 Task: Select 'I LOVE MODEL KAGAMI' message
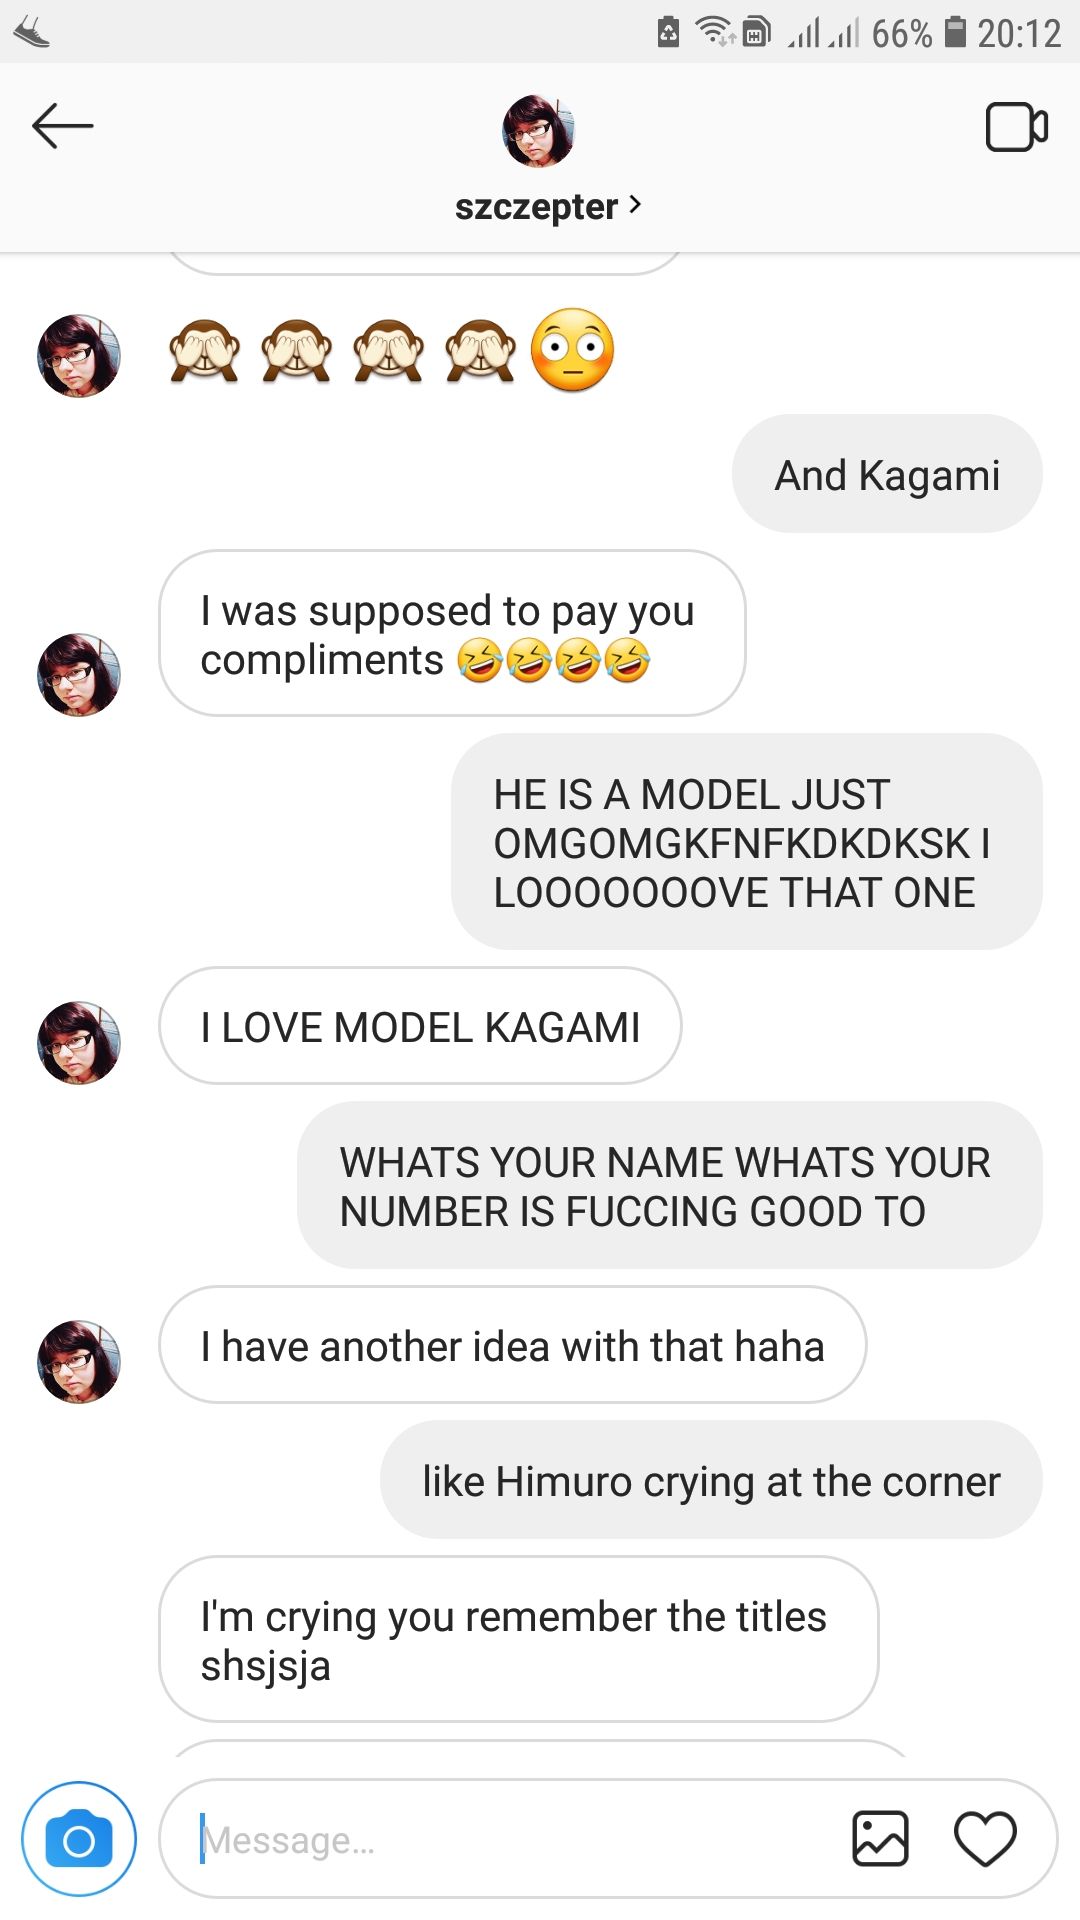pyautogui.click(x=420, y=1026)
